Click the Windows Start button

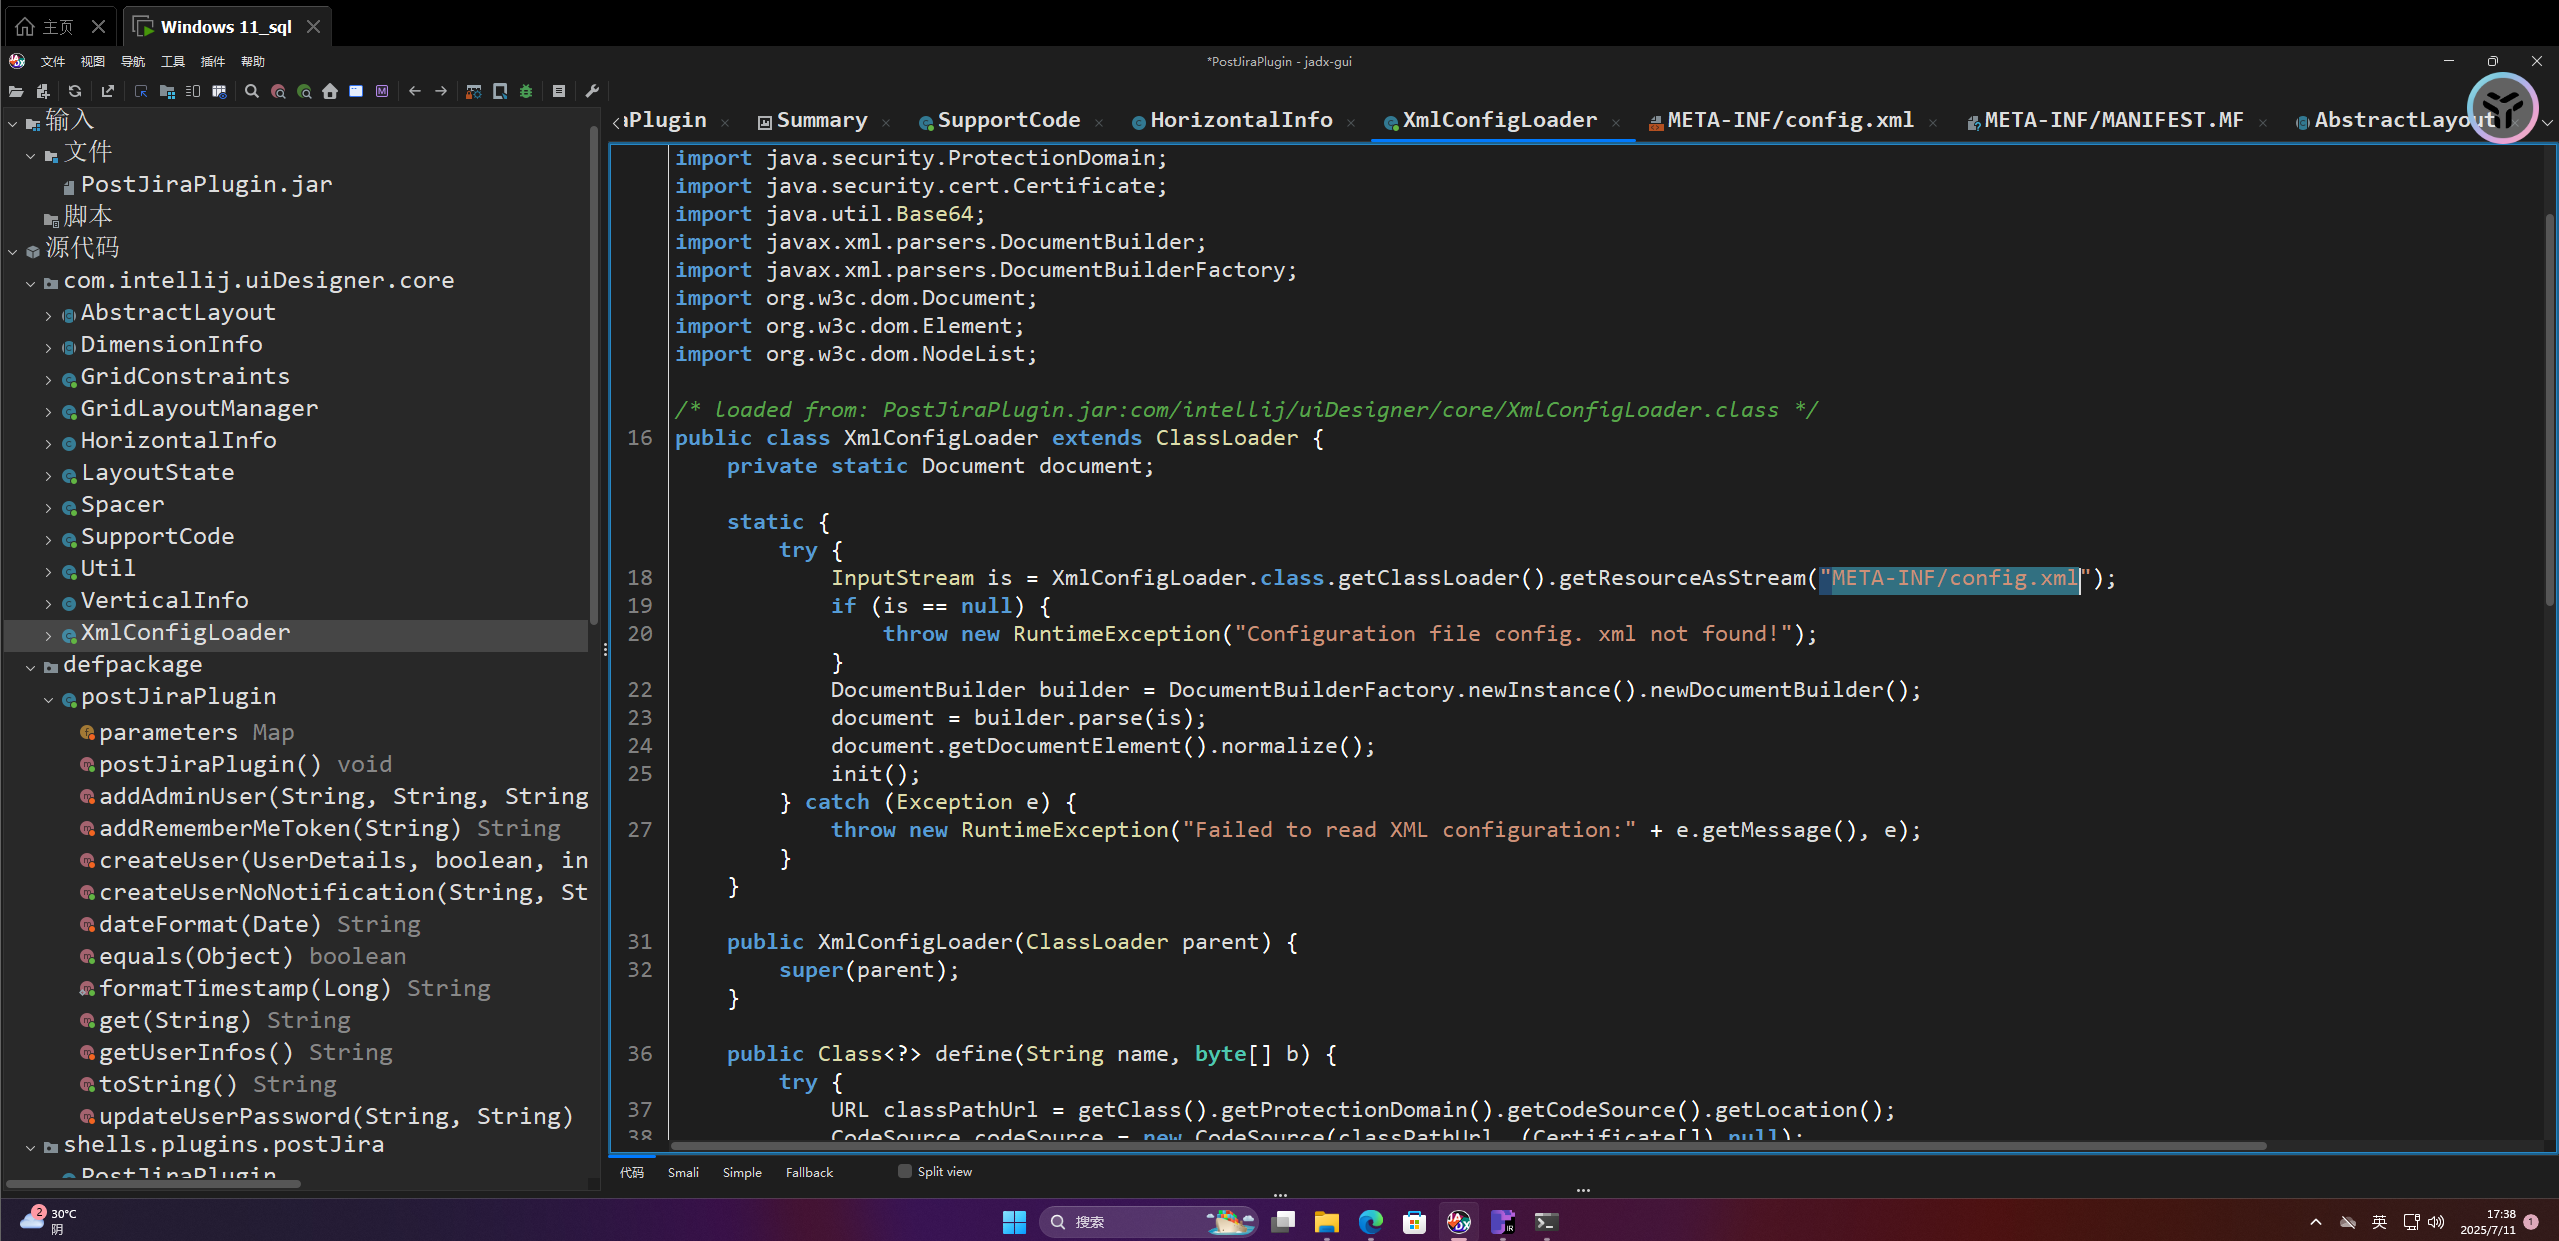point(1014,1221)
